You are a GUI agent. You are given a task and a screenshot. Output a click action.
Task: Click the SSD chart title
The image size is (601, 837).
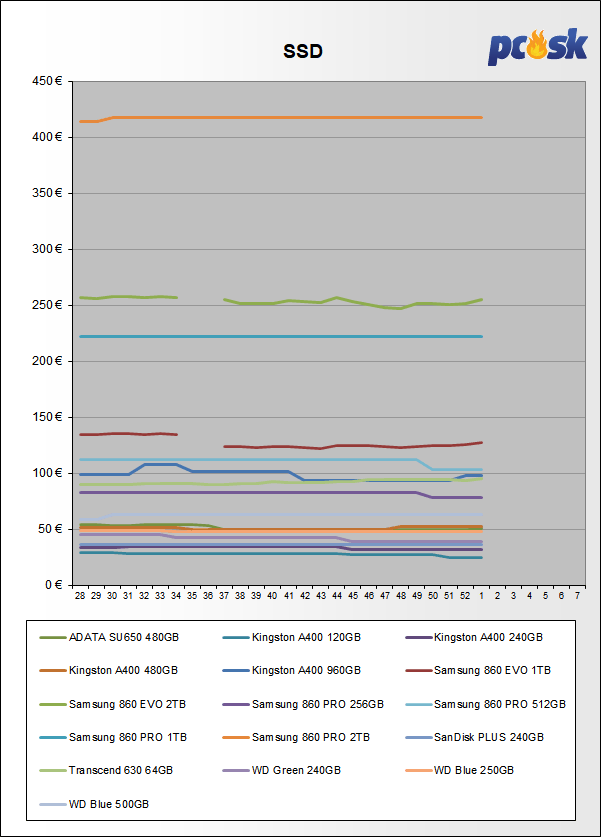pyautogui.click(x=303, y=51)
